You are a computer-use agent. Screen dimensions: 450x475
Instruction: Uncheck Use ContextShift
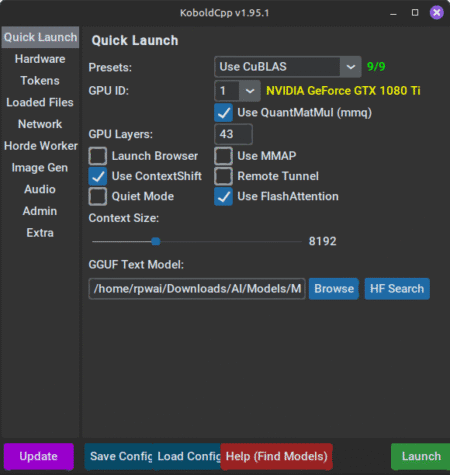click(x=98, y=176)
